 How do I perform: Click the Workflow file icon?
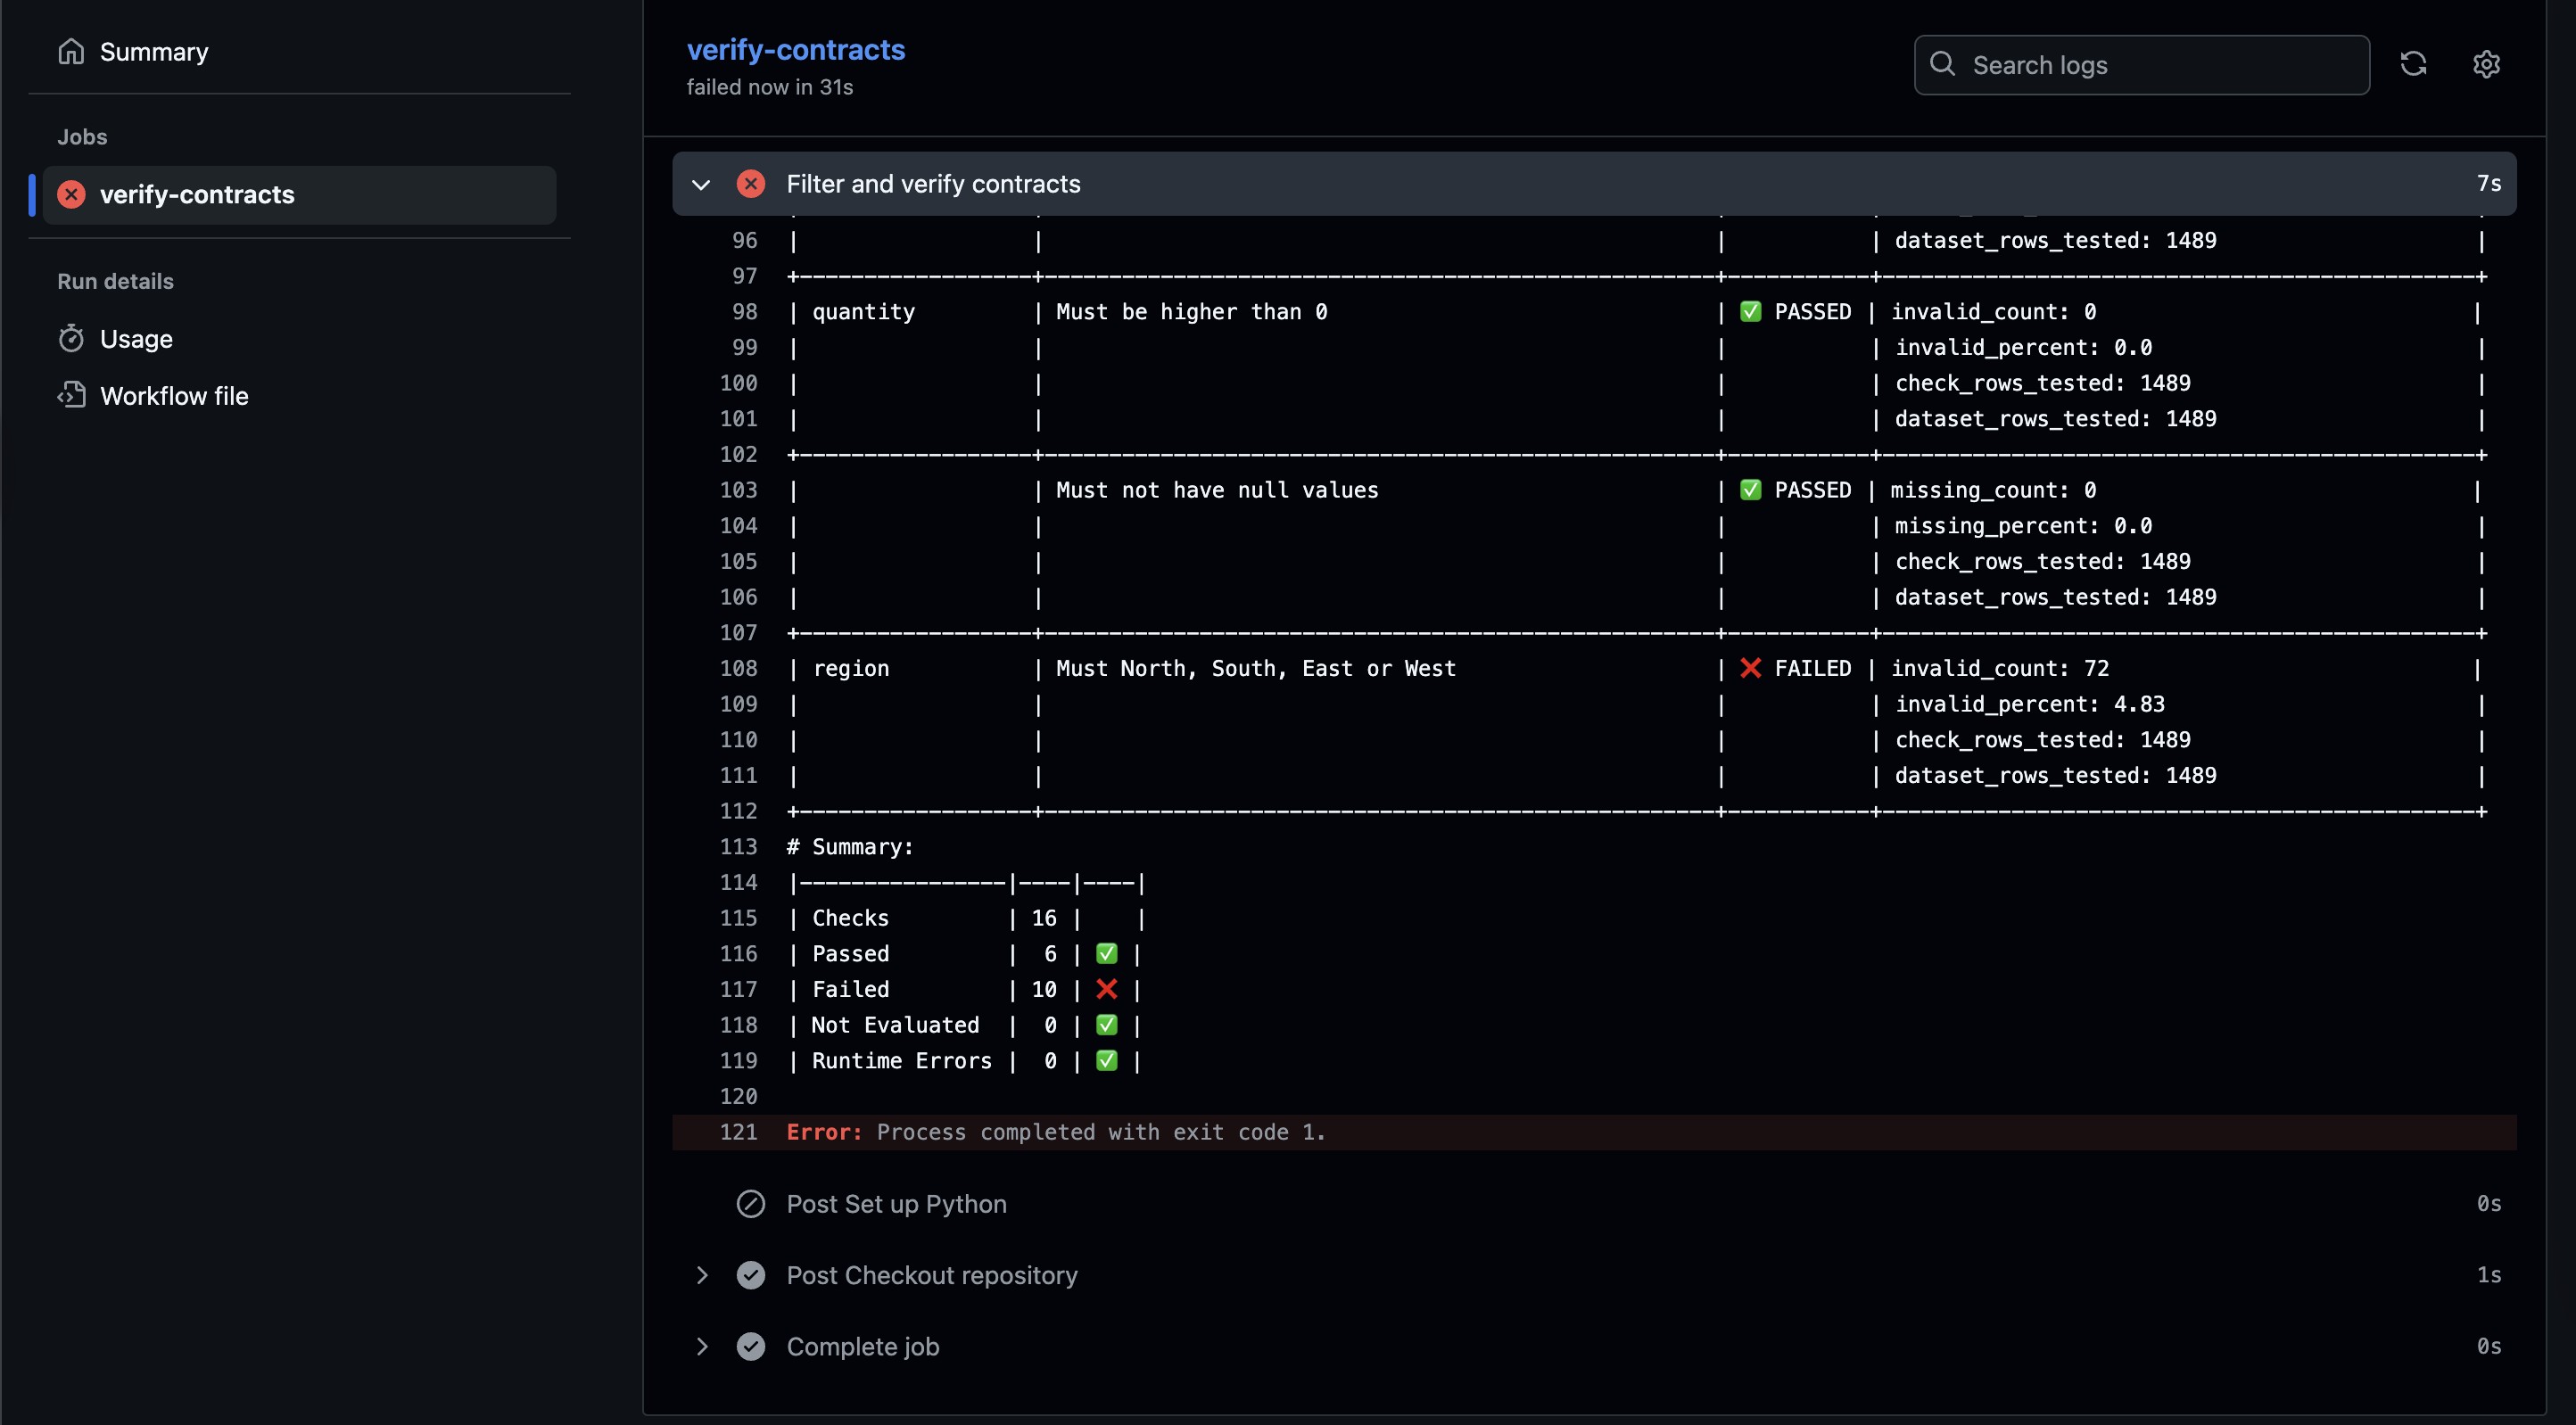click(x=71, y=395)
